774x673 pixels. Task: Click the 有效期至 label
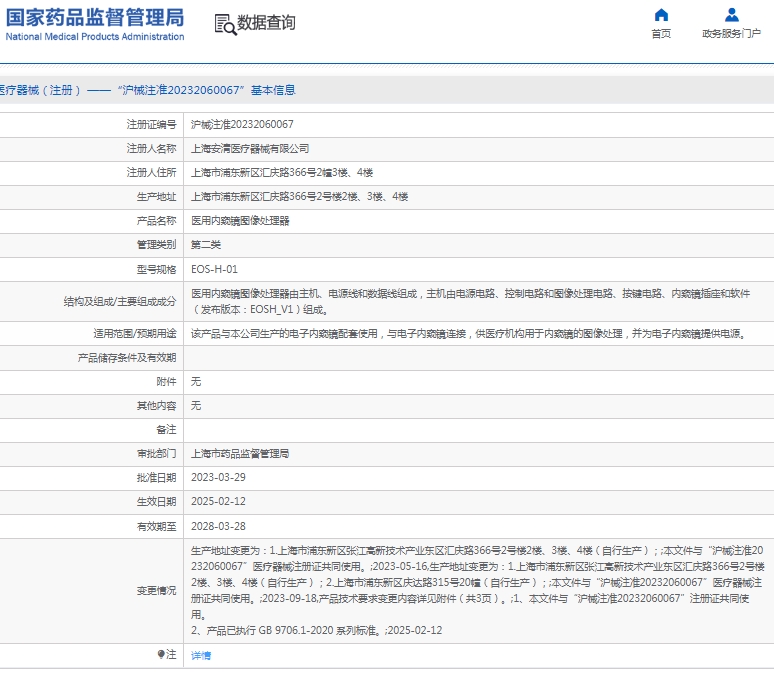156,526
